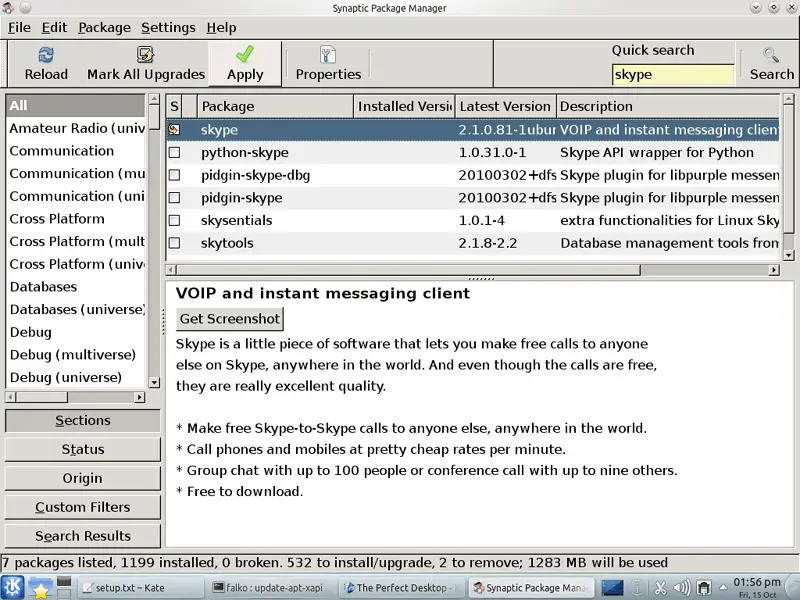Switch to the Status filter view
This screenshot has height=600, width=800.
click(x=83, y=449)
